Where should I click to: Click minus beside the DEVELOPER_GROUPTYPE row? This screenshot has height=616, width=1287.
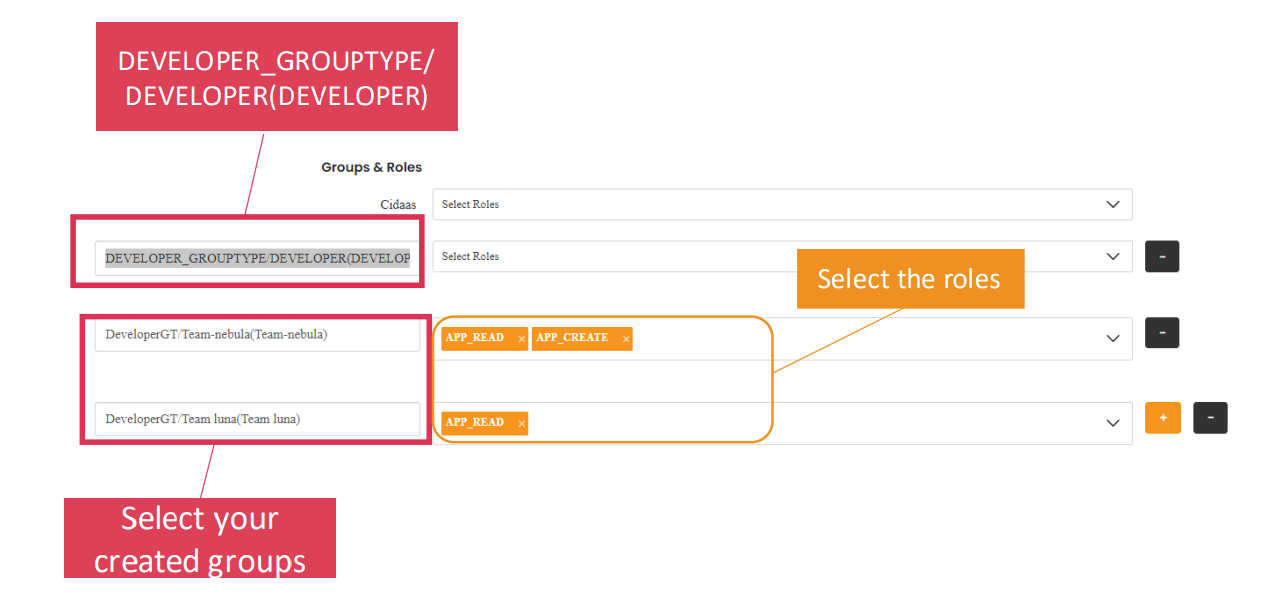click(x=1161, y=256)
